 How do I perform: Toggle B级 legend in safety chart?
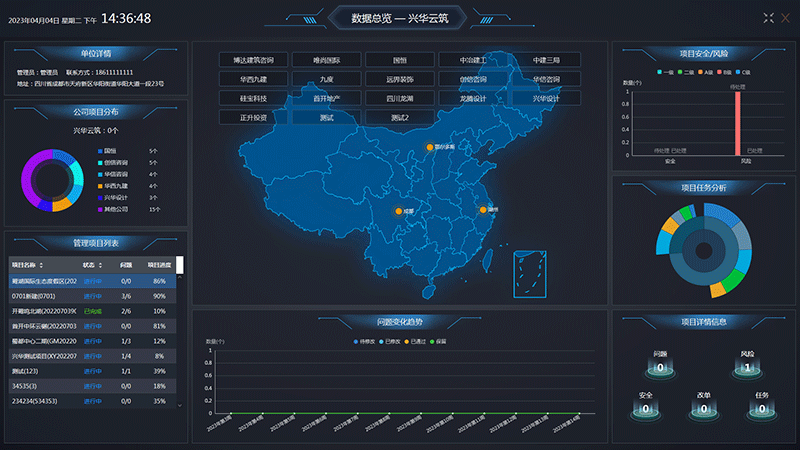(x=724, y=72)
